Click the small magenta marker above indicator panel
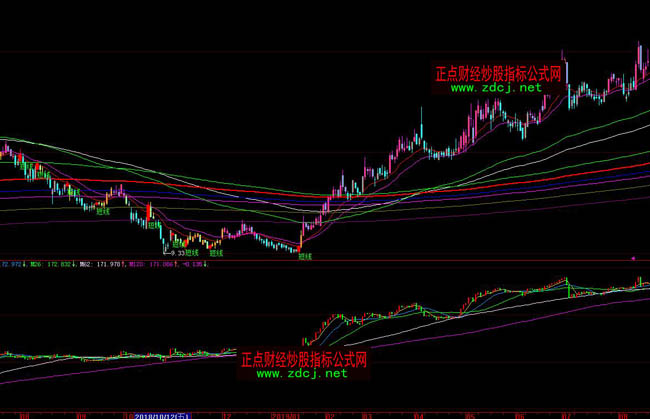This screenshot has height=419, width=650. (635, 258)
